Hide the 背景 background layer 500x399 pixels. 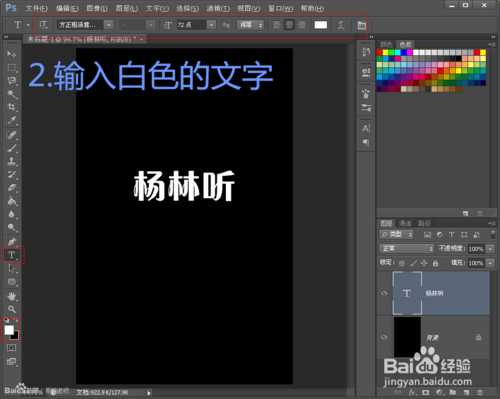click(384, 337)
